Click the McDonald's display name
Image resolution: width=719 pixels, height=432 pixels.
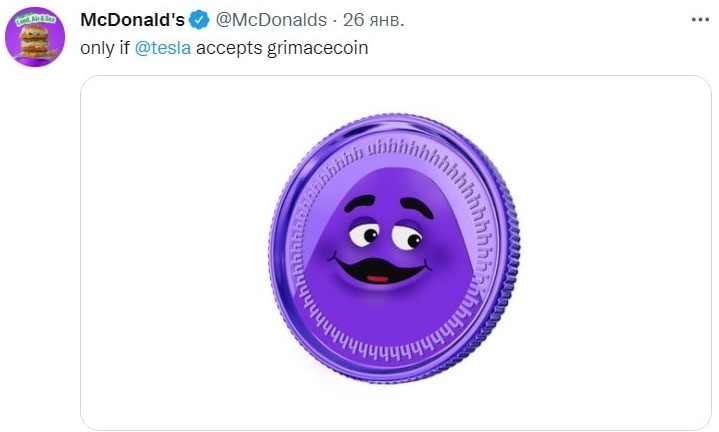point(133,20)
